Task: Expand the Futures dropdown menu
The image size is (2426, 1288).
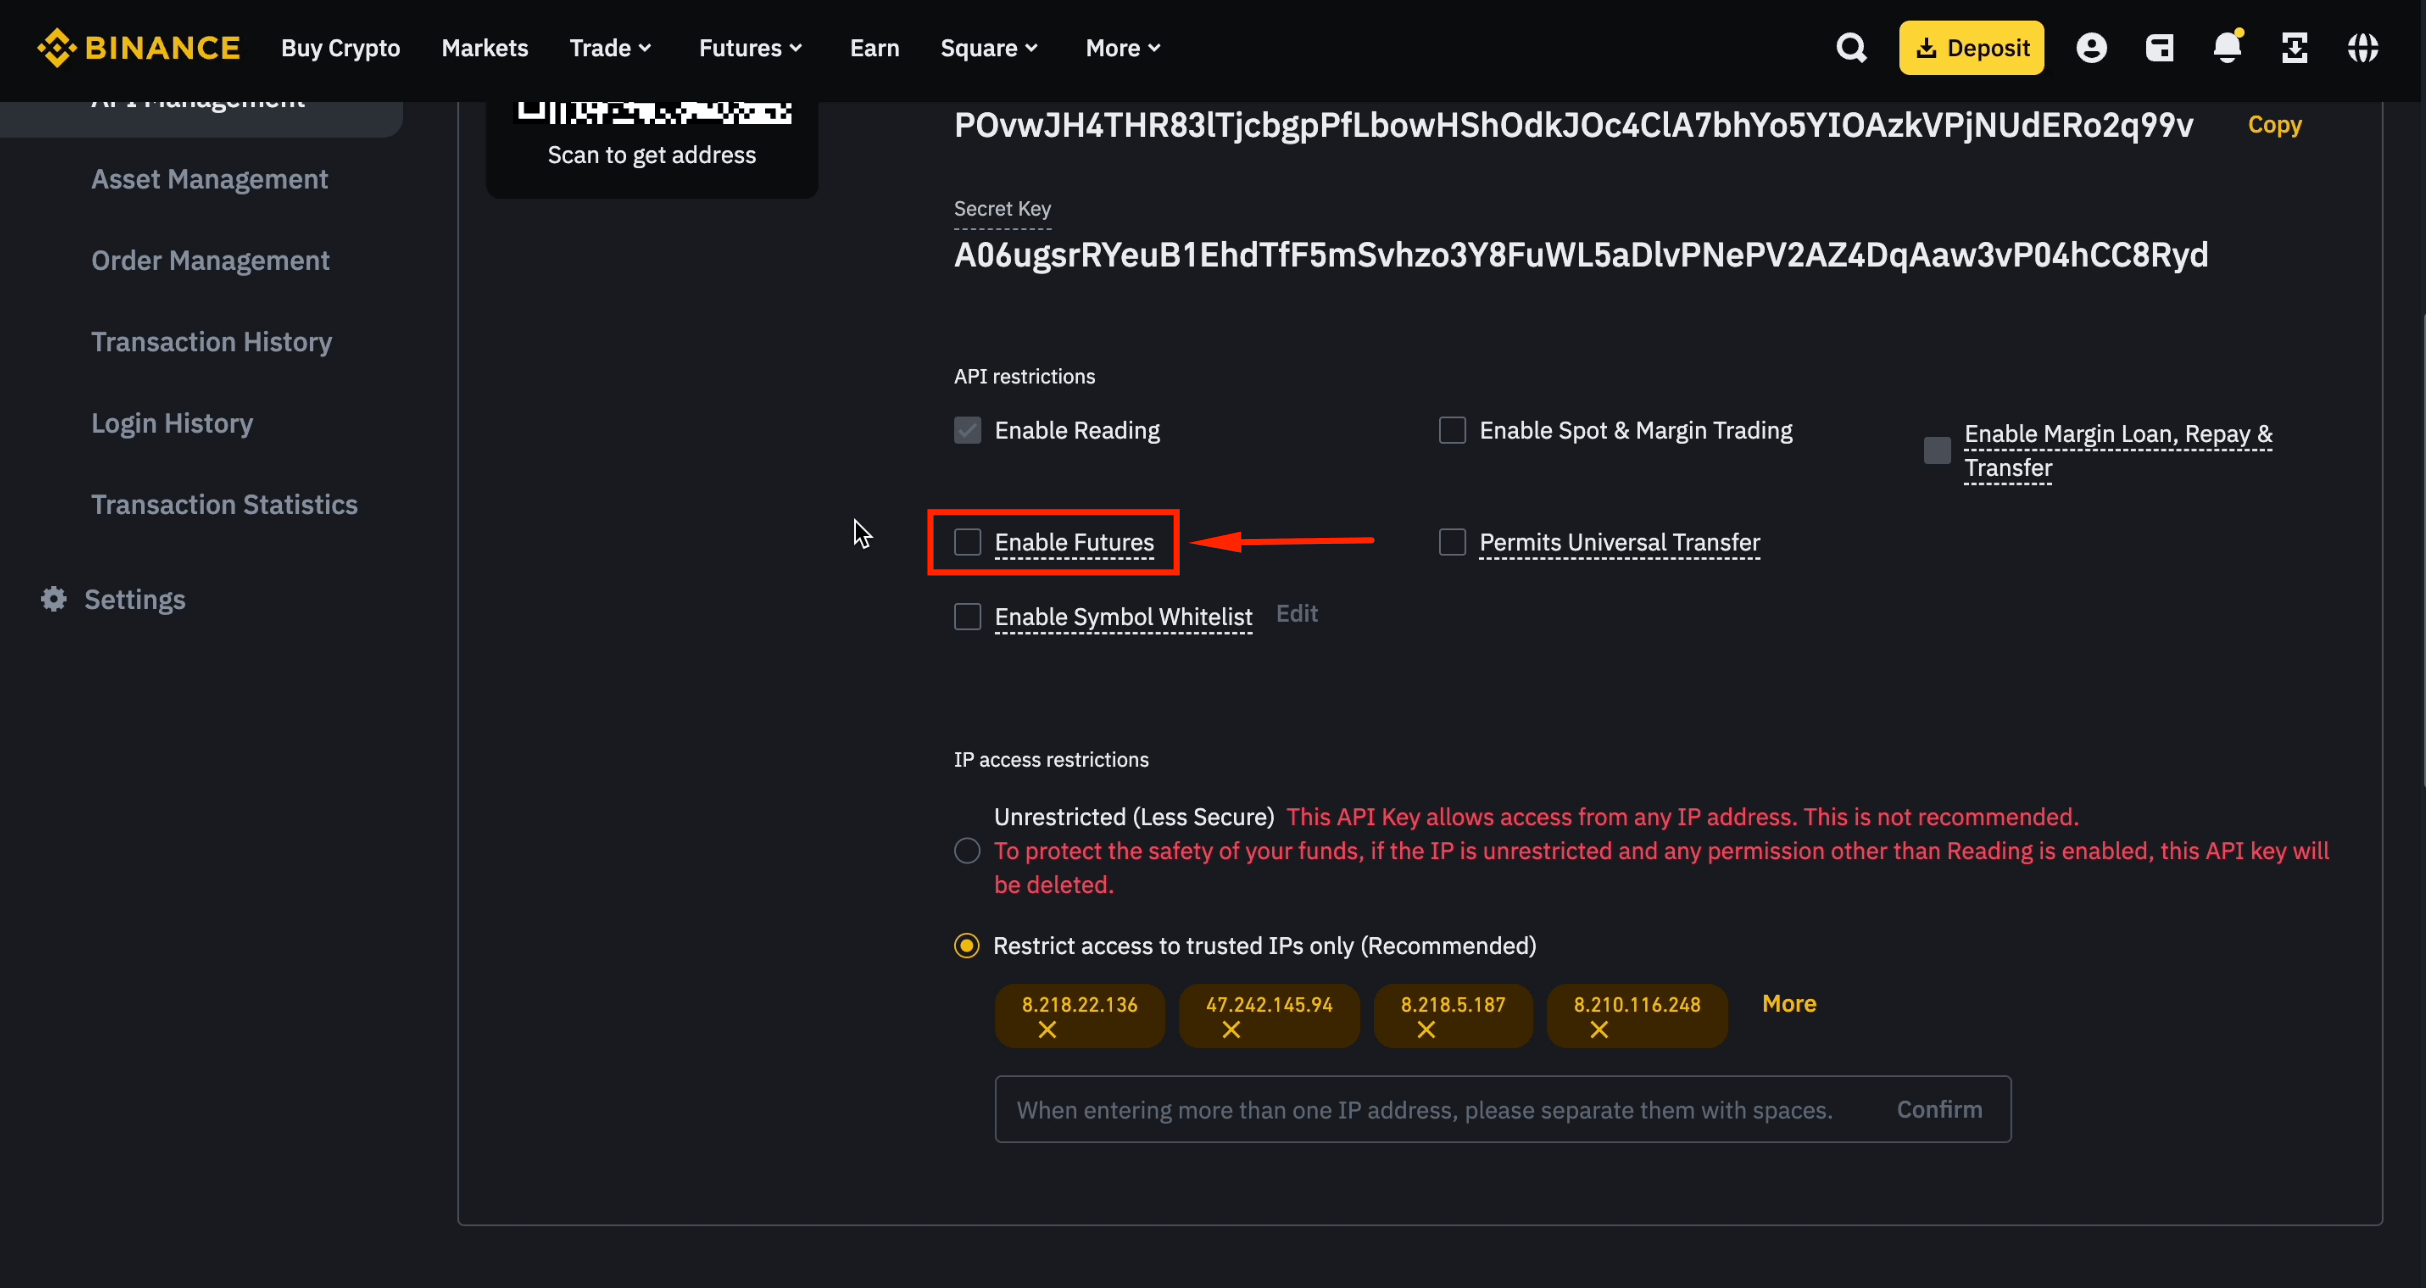Action: [x=750, y=48]
